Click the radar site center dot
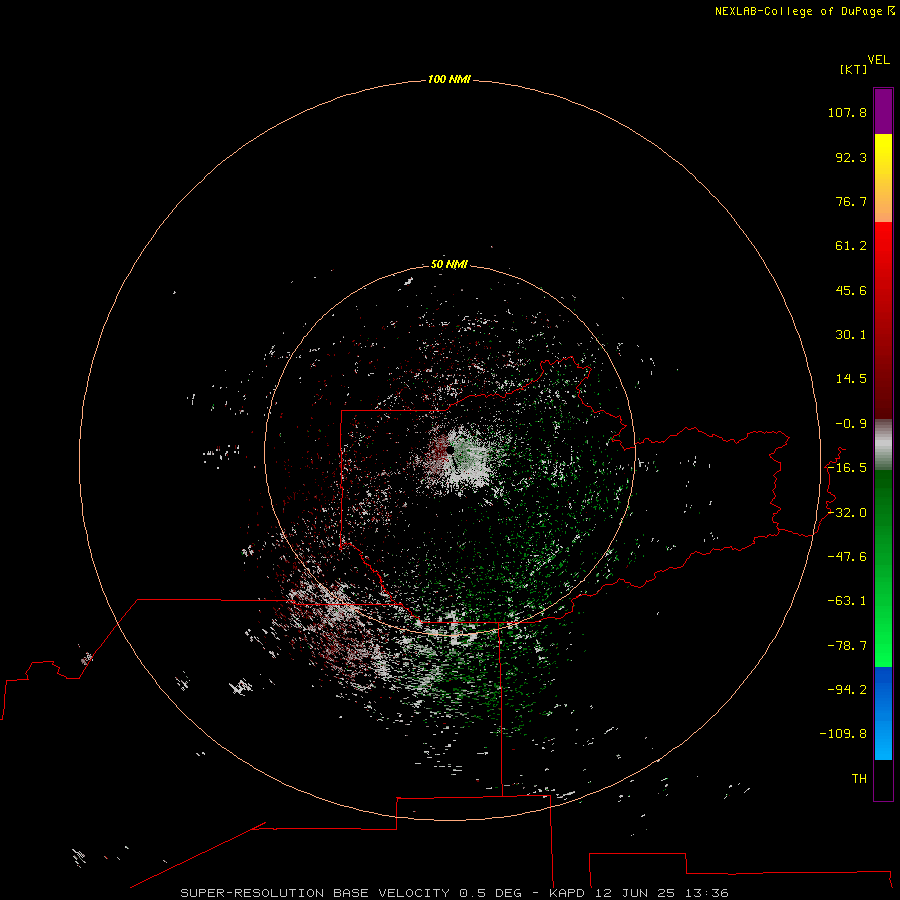The height and width of the screenshot is (900, 900). click(x=451, y=451)
